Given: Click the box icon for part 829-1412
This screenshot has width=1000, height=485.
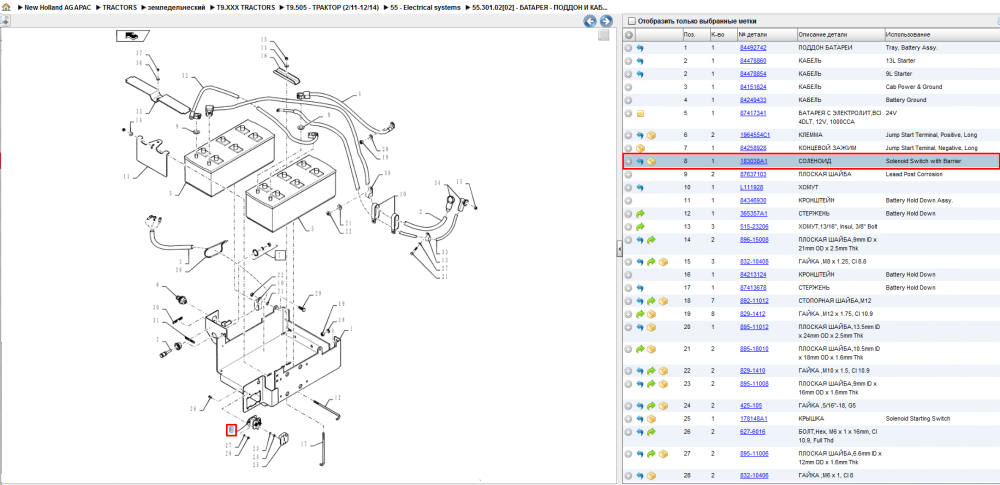Looking at the screenshot, I should [652, 314].
